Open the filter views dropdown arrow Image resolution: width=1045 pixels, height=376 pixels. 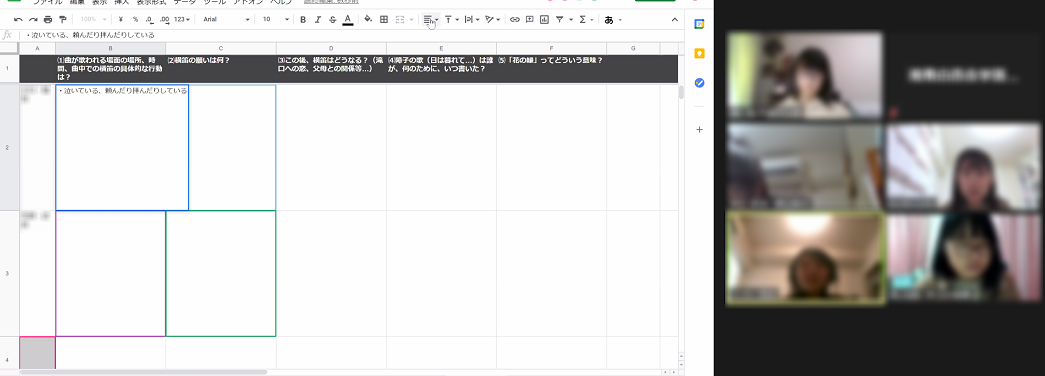tap(571, 20)
